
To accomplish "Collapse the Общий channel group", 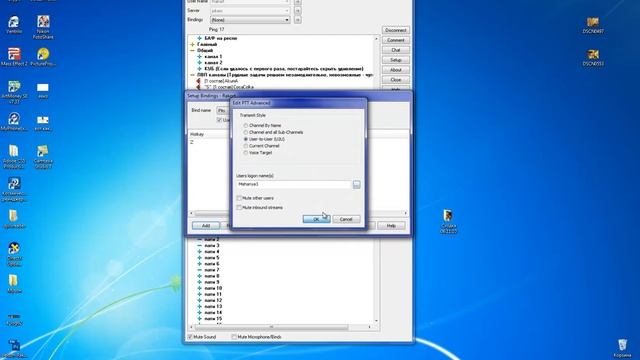I will tap(192, 51).
